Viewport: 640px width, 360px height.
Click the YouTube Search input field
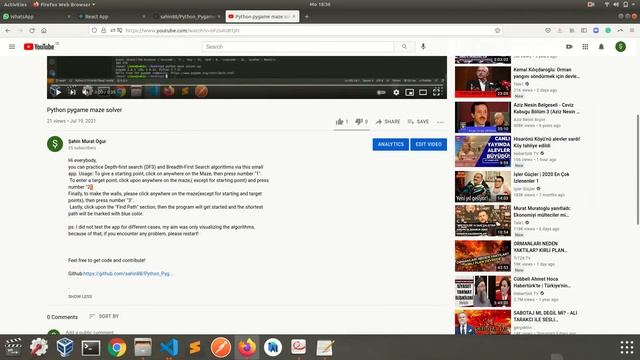tap(298, 47)
